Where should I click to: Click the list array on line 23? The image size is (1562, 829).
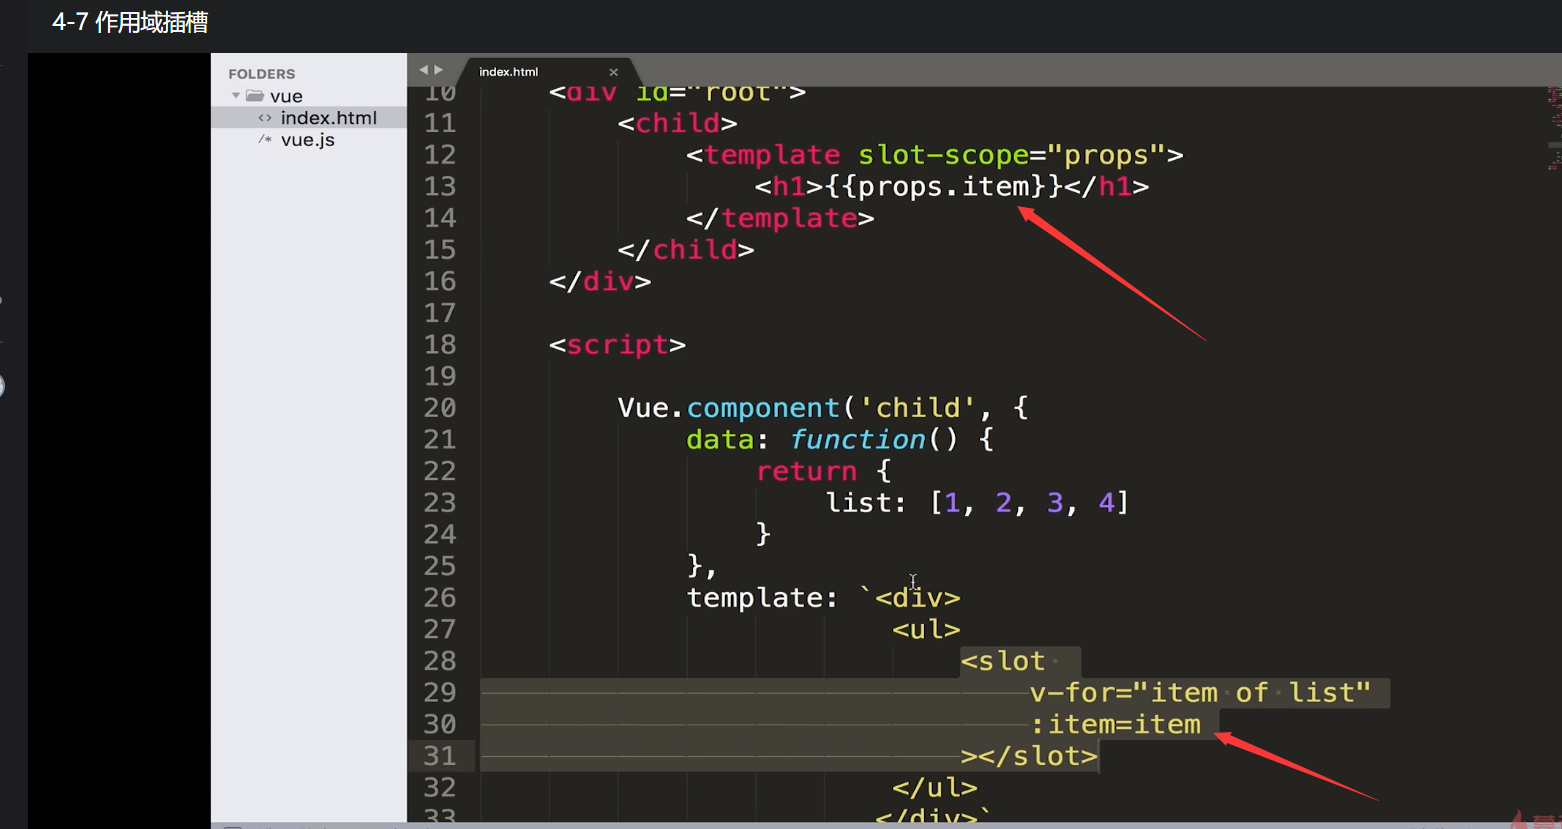coord(978,503)
